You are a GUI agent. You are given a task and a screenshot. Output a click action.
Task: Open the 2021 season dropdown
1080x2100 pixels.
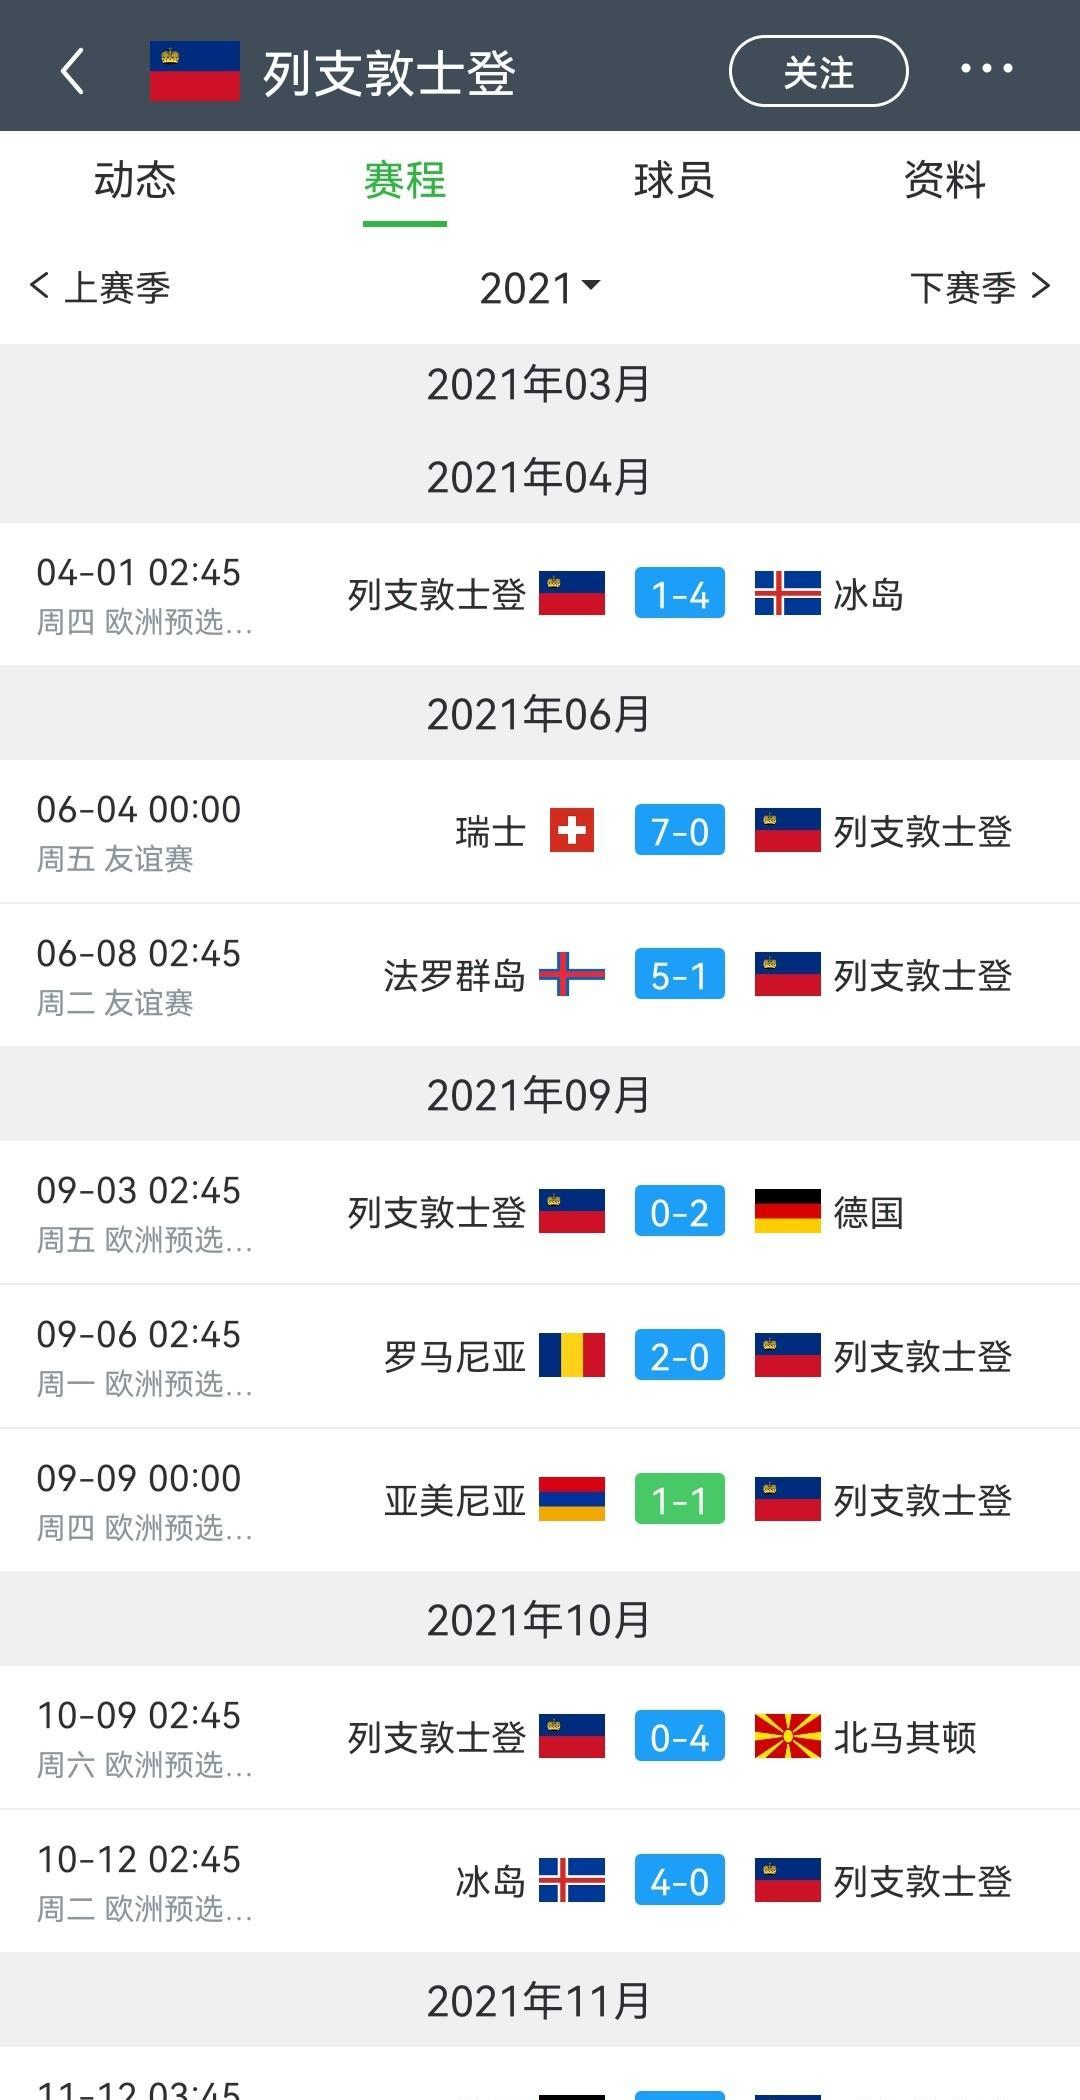(x=540, y=288)
